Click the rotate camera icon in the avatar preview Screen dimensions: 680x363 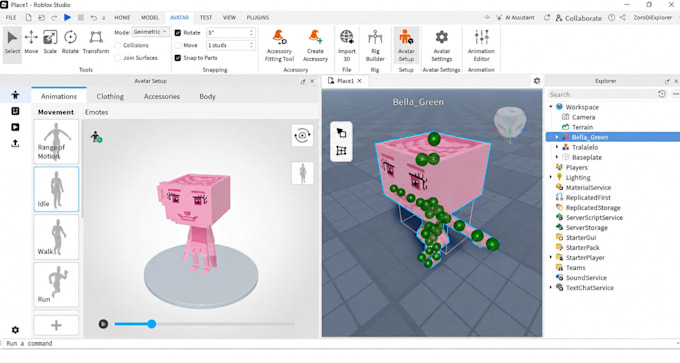point(302,135)
